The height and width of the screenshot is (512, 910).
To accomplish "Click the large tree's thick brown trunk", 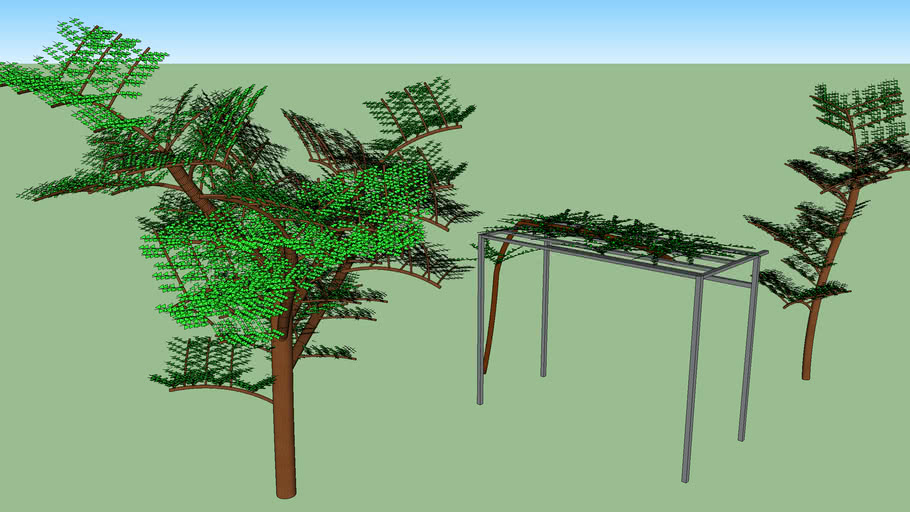I will pyautogui.click(x=285, y=400).
